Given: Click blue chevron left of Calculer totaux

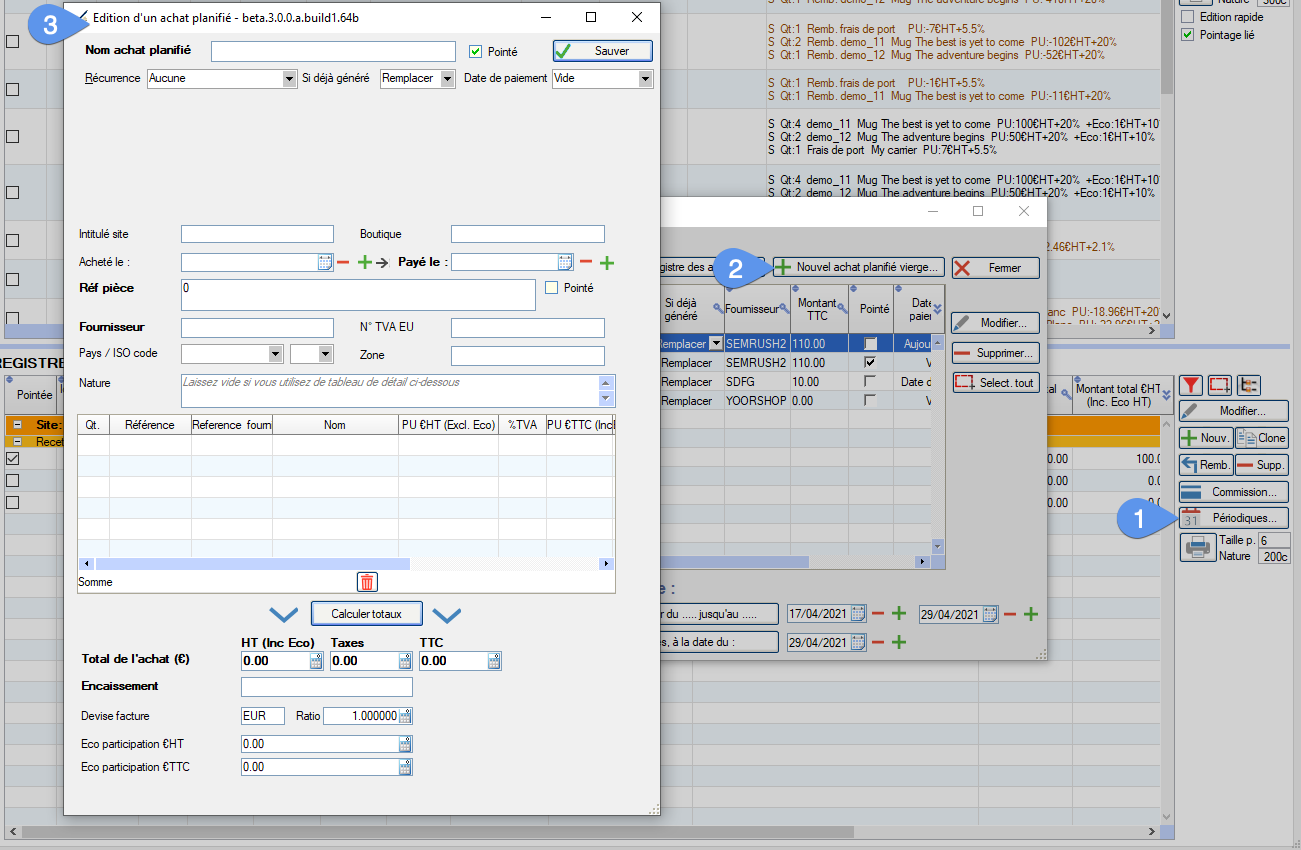Looking at the screenshot, I should [284, 614].
